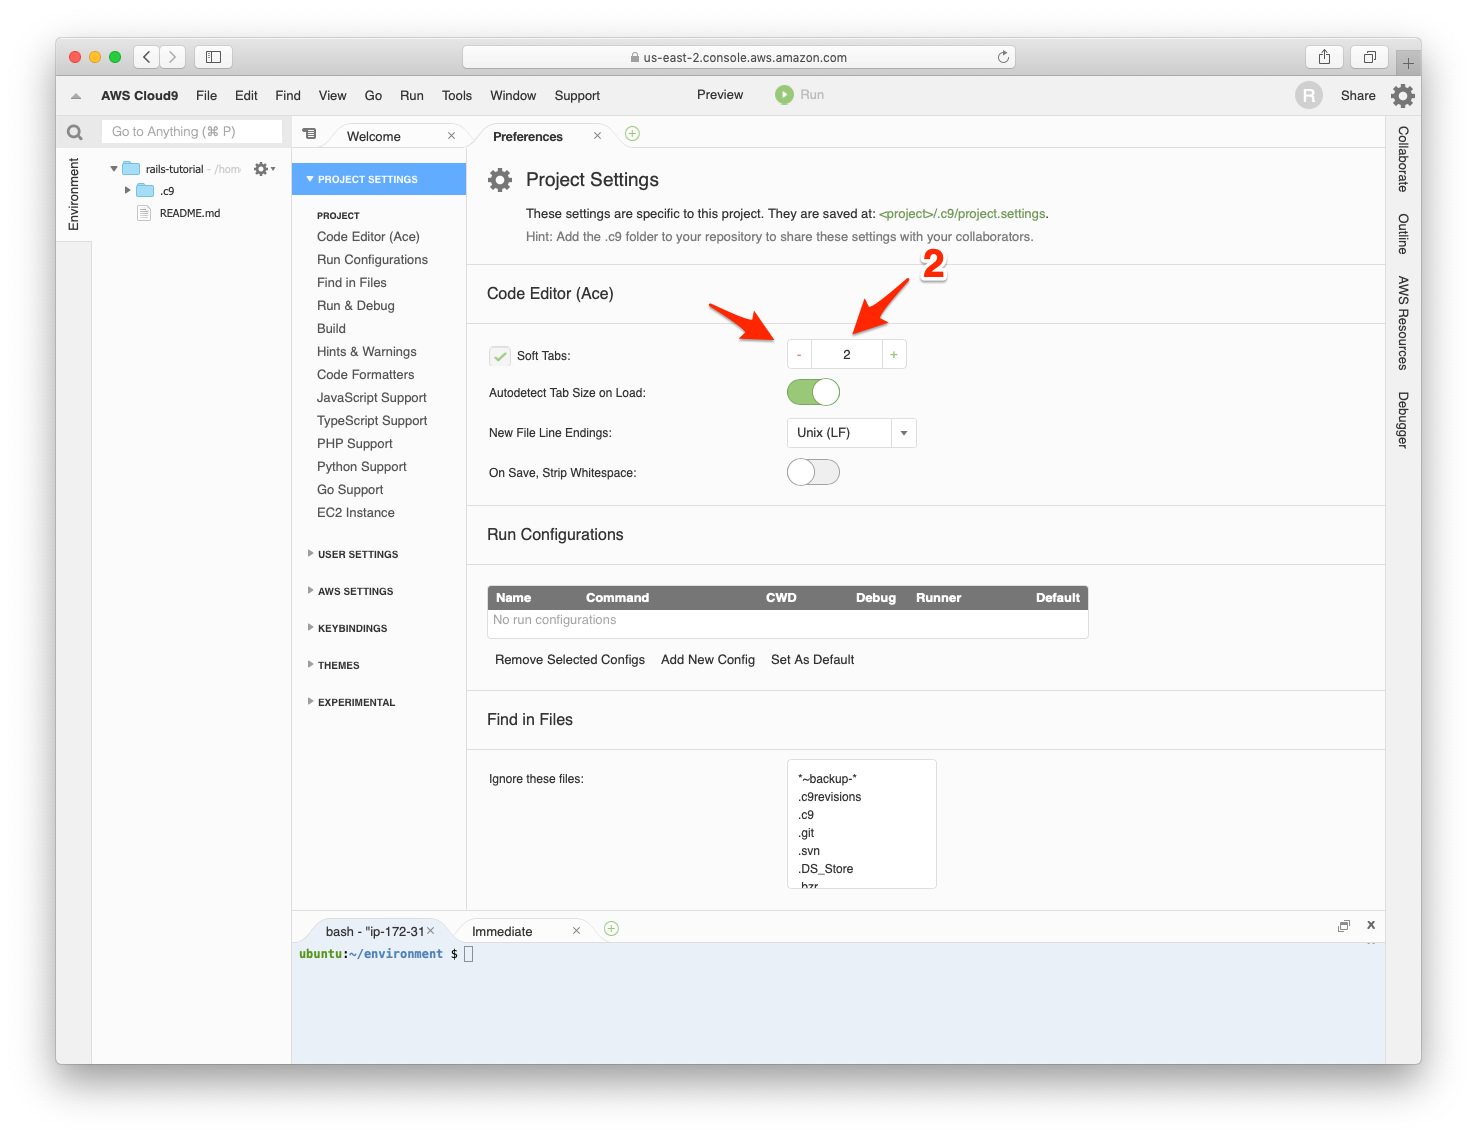
Task: Expand the User Settings section
Action: tap(357, 554)
